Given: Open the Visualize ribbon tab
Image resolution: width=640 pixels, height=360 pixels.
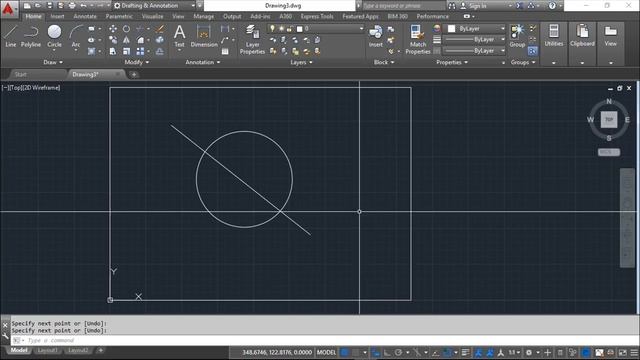Looking at the screenshot, I should click(152, 16).
